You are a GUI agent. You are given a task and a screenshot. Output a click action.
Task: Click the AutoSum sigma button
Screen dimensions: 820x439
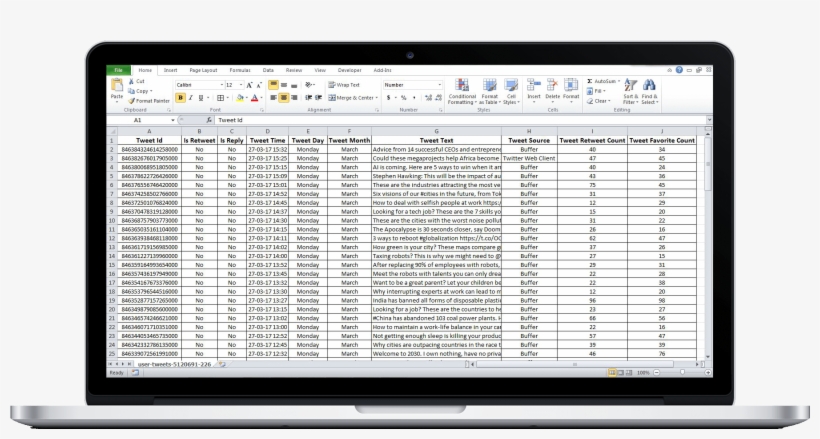pyautogui.click(x=601, y=81)
